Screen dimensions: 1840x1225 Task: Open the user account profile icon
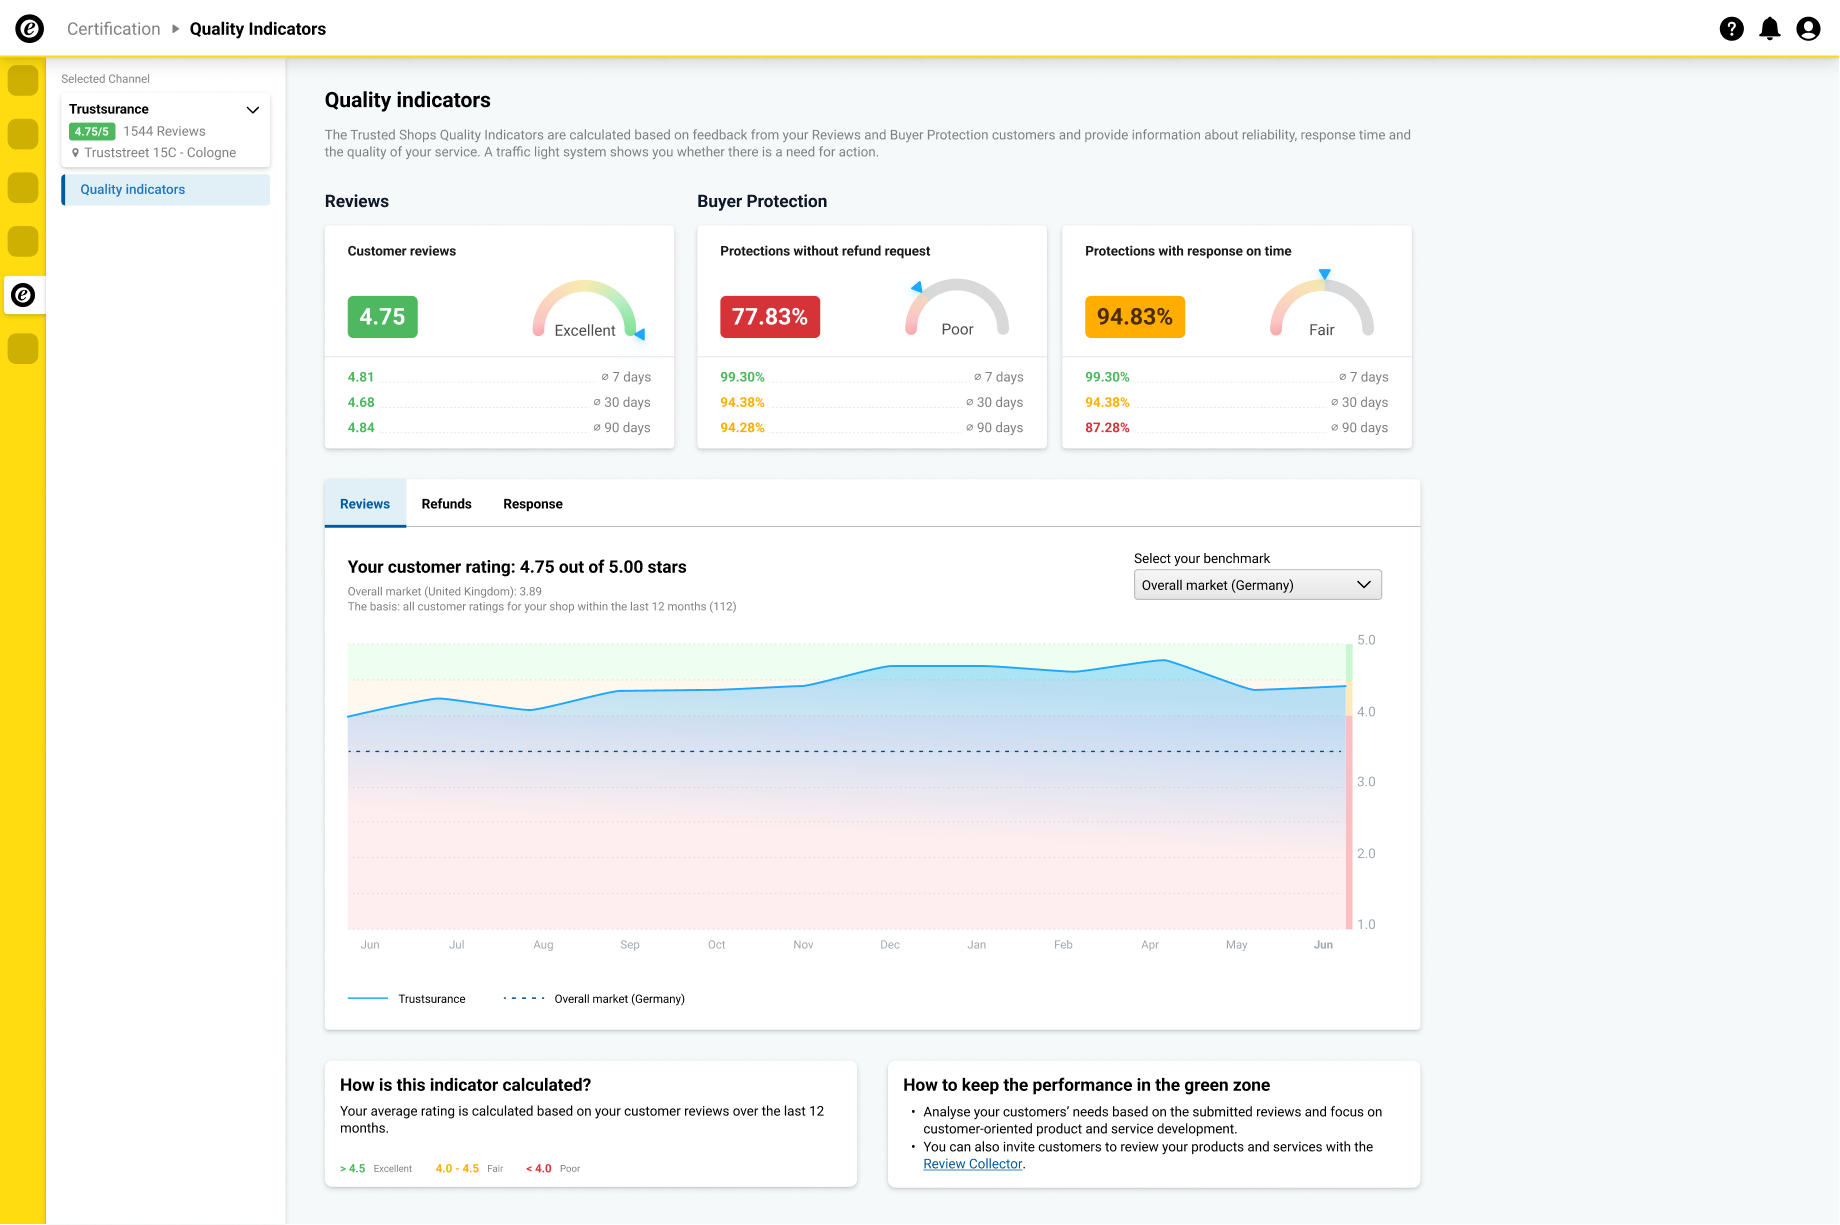coord(1808,29)
